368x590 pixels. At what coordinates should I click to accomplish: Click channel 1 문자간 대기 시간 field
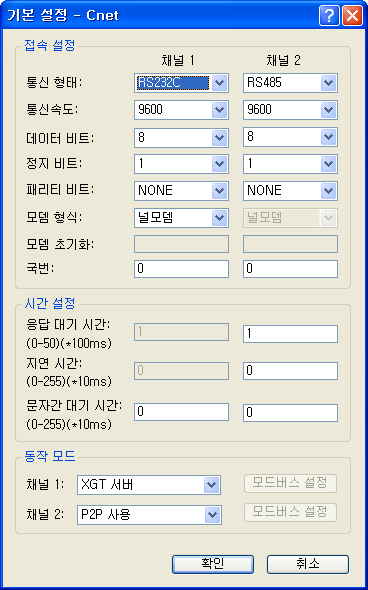(181, 412)
